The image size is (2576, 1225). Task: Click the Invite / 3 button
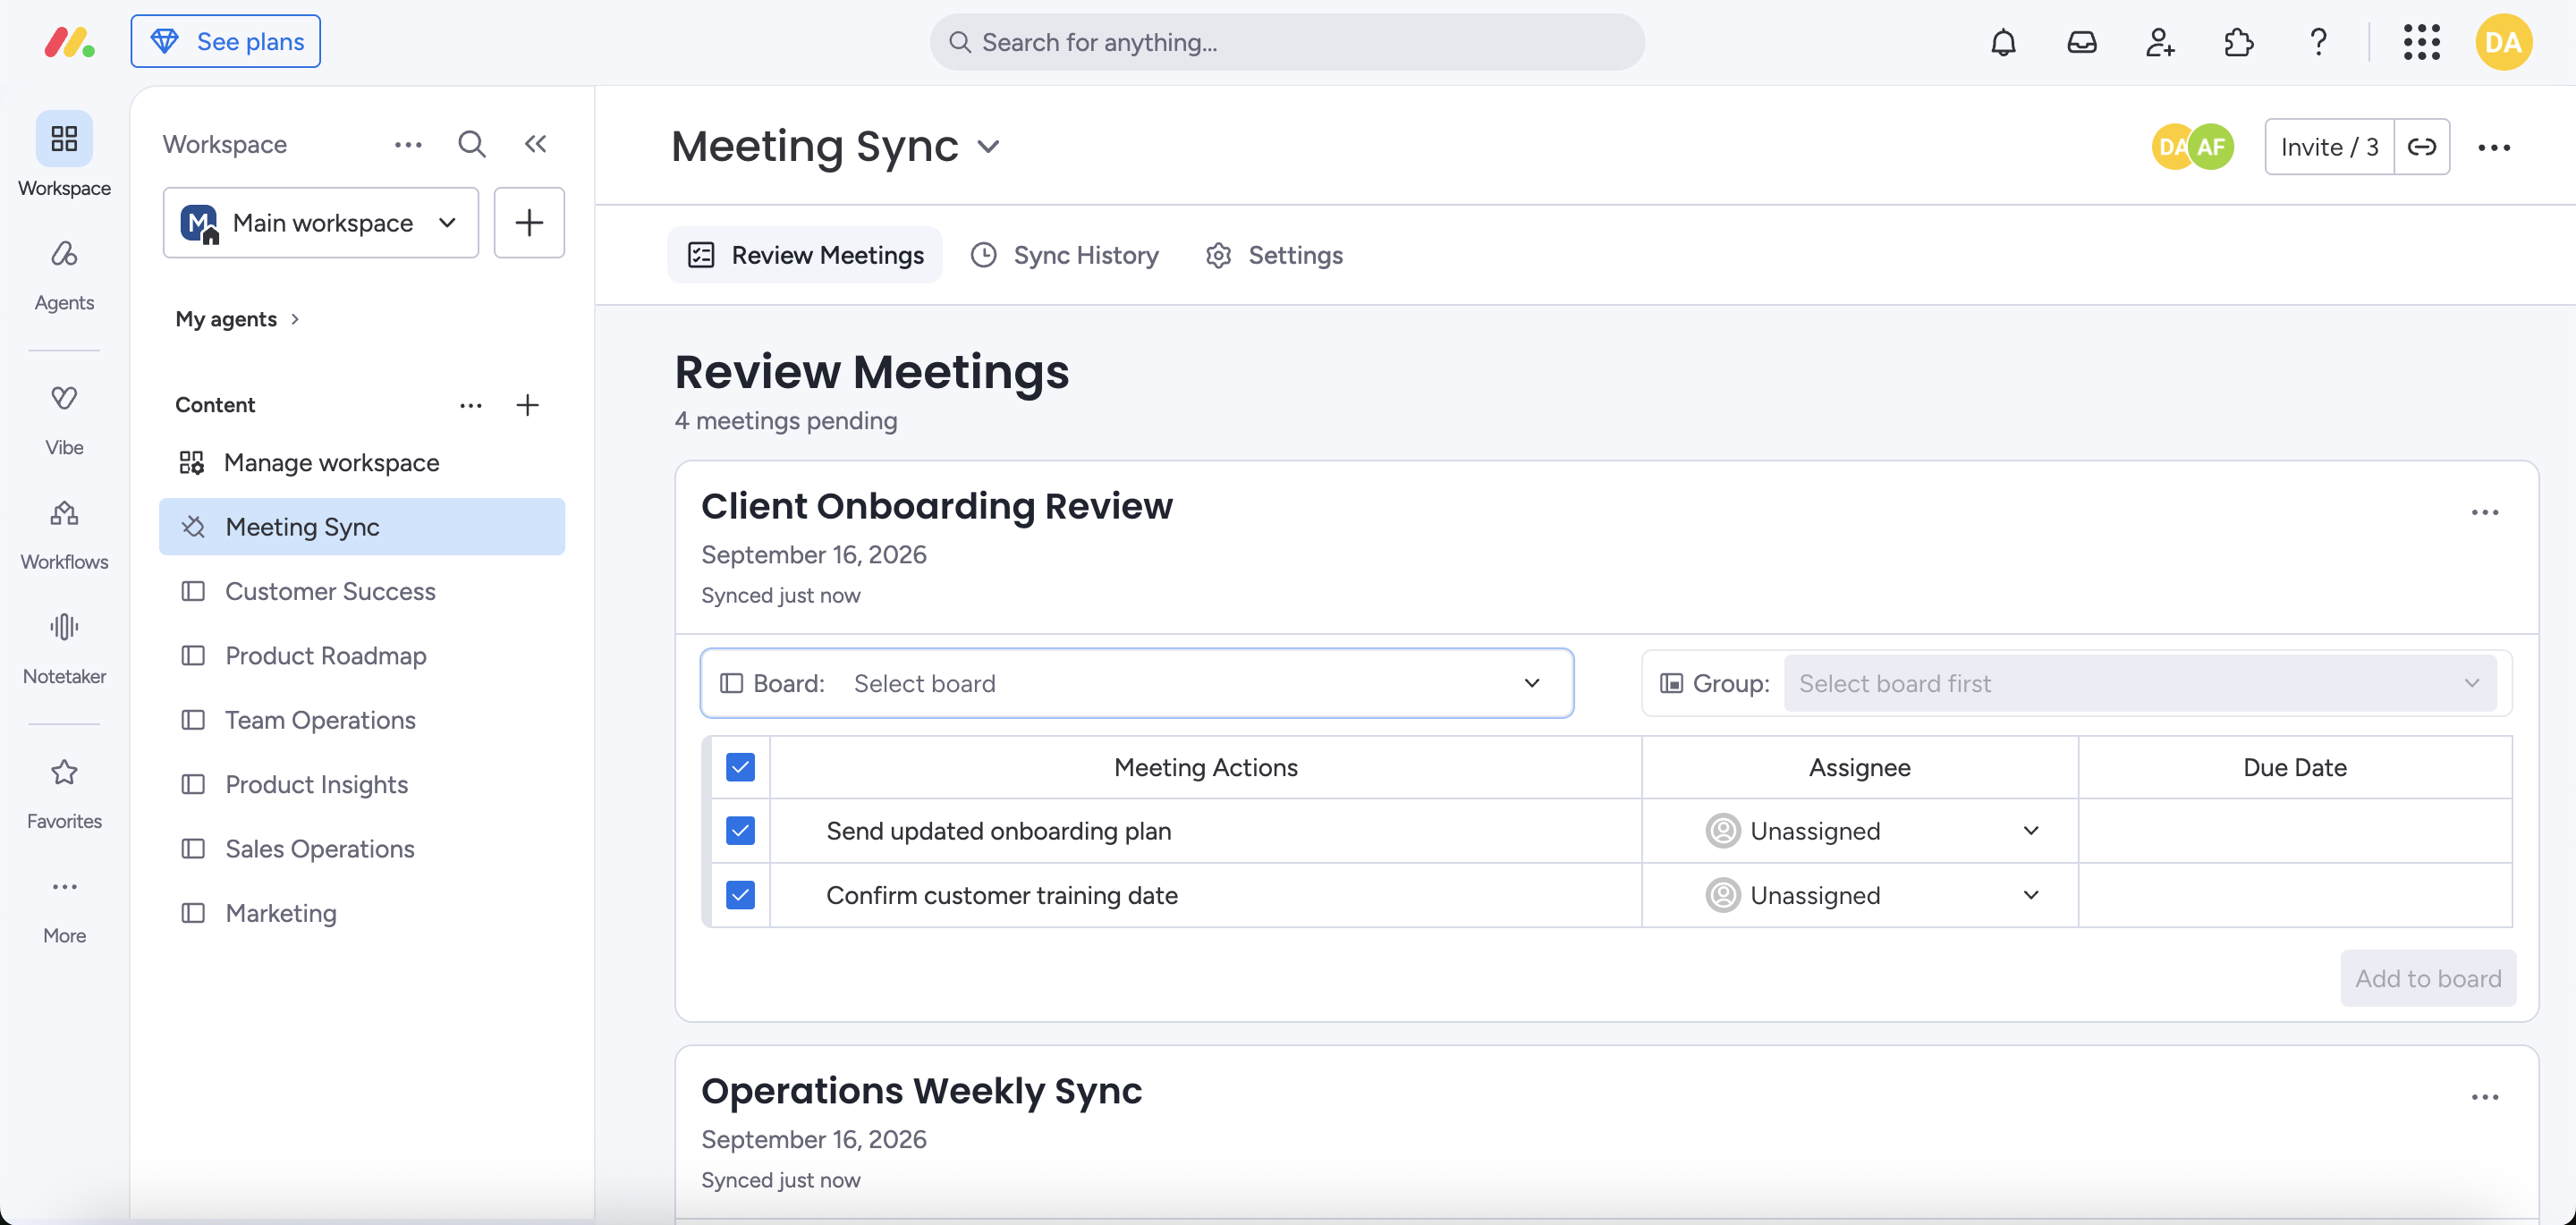tap(2329, 147)
